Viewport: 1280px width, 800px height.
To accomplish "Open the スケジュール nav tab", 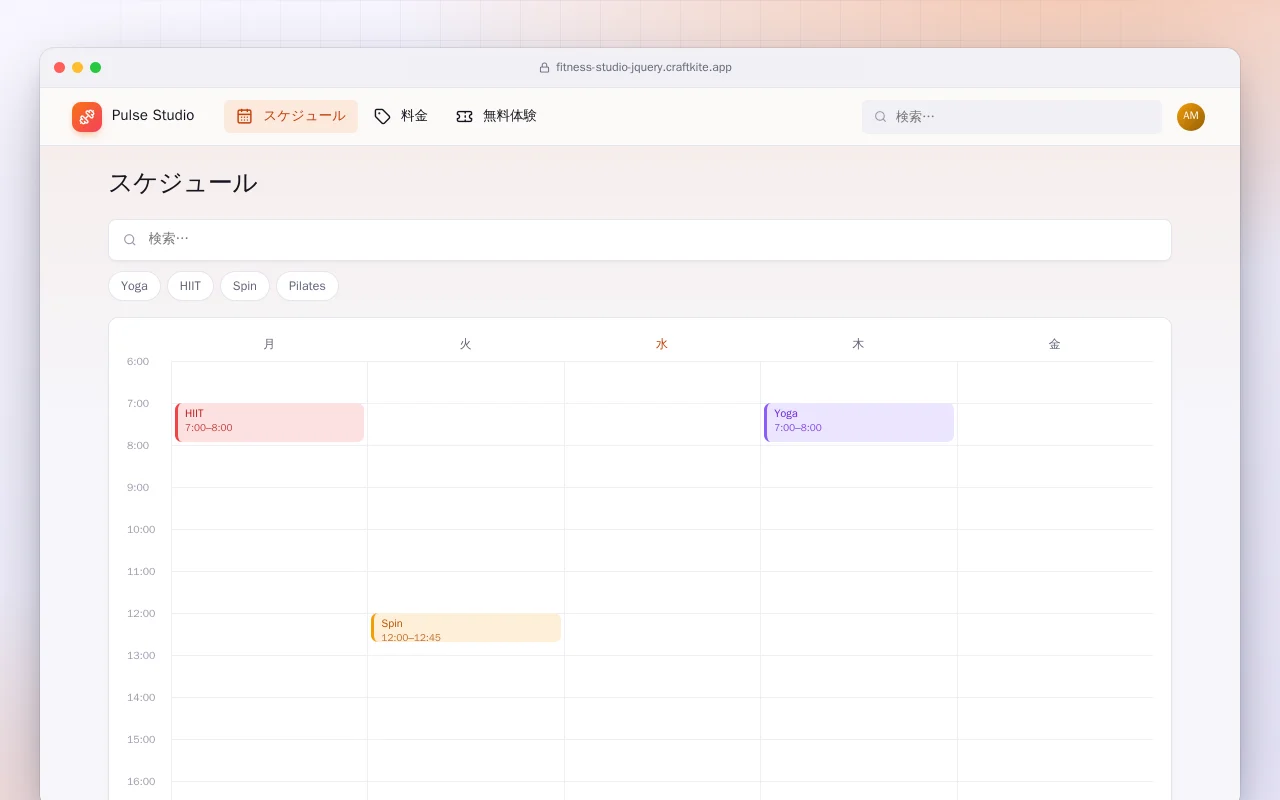I will click(x=291, y=116).
